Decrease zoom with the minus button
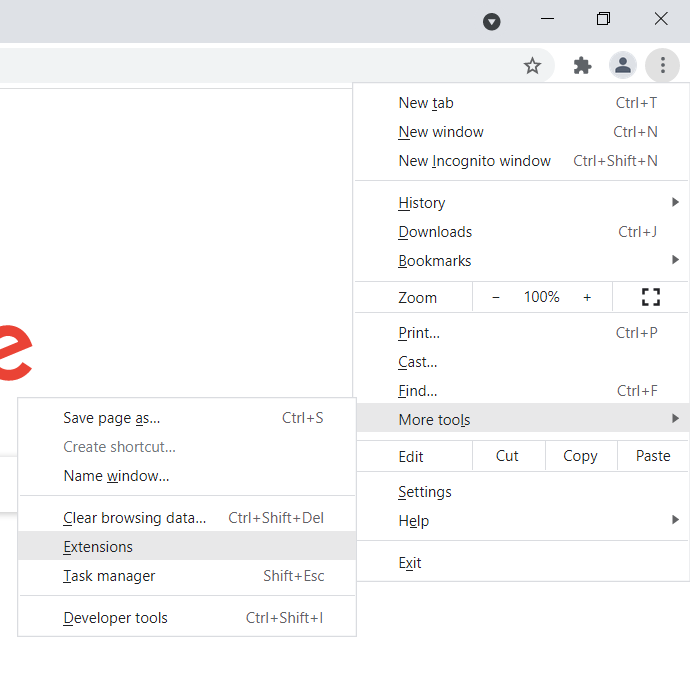690x685 pixels. coord(496,297)
